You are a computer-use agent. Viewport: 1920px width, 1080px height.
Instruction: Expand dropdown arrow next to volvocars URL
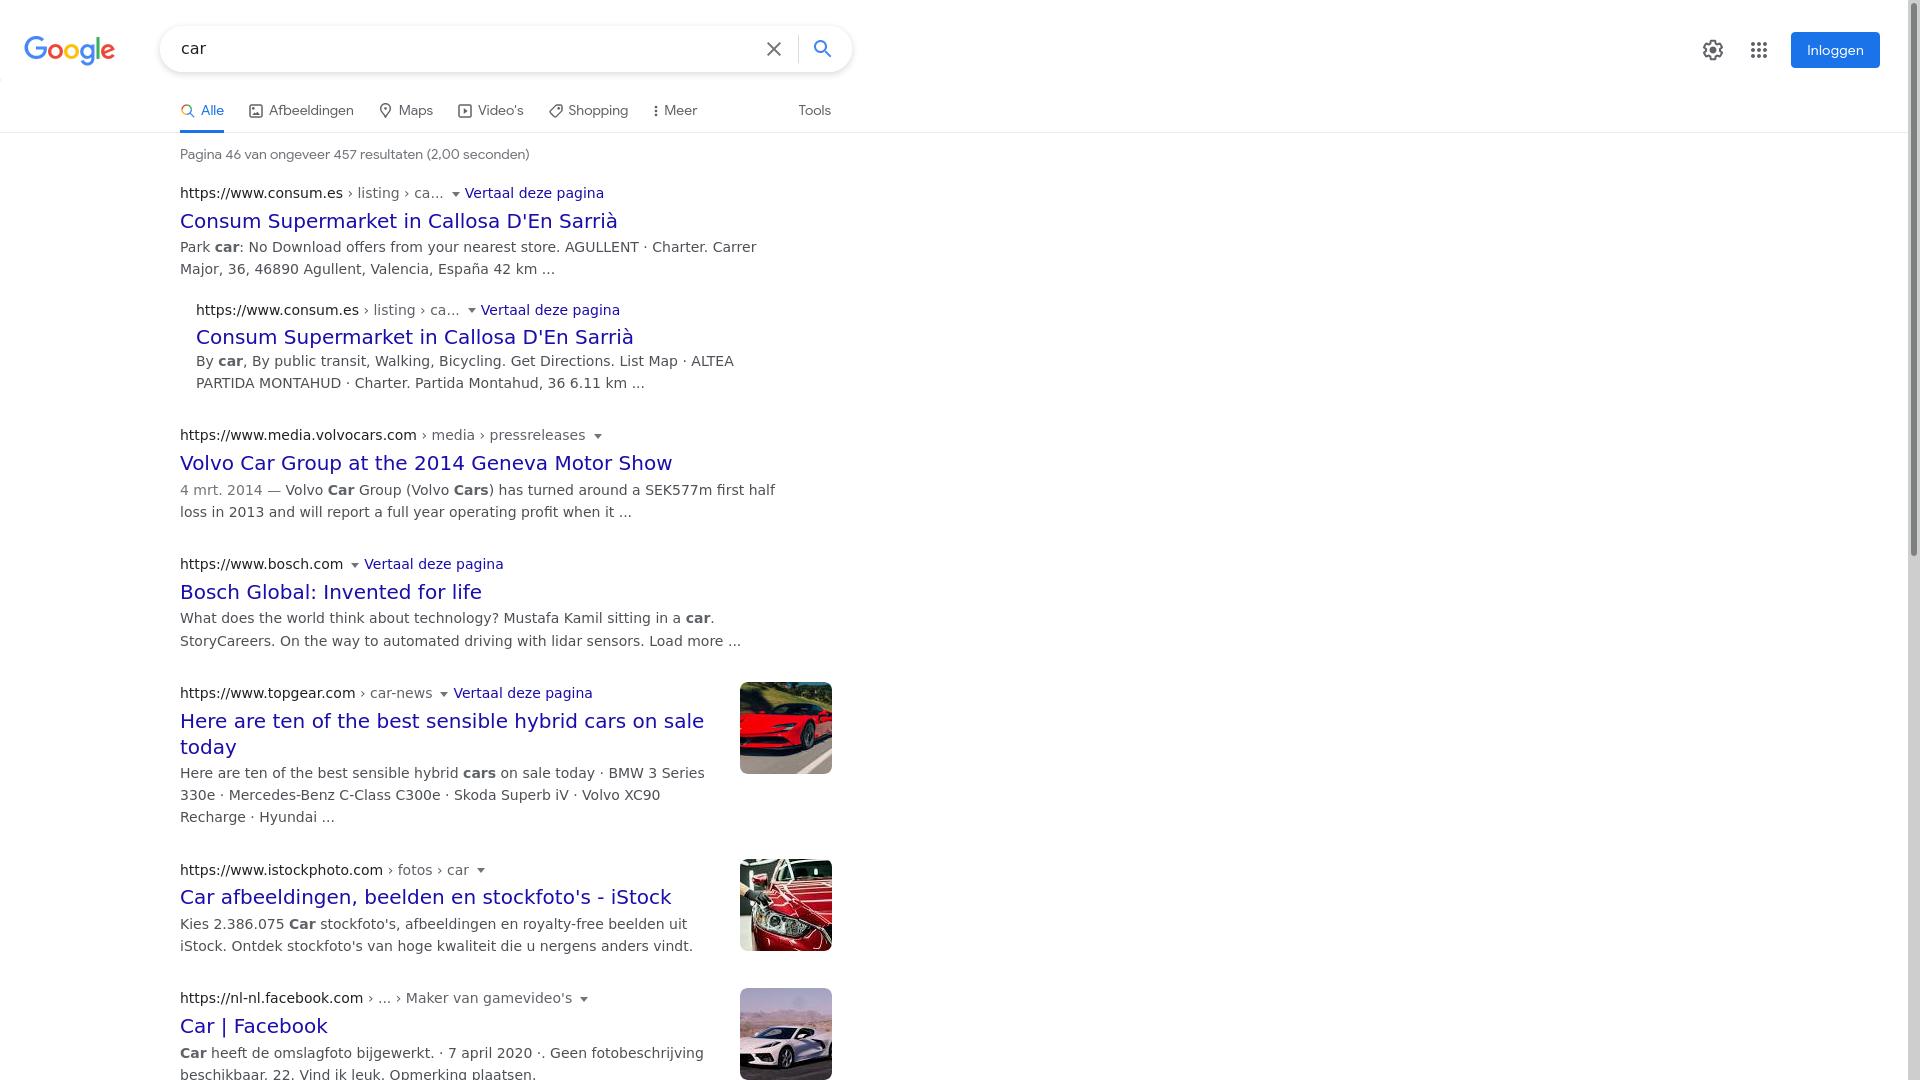[x=598, y=436]
